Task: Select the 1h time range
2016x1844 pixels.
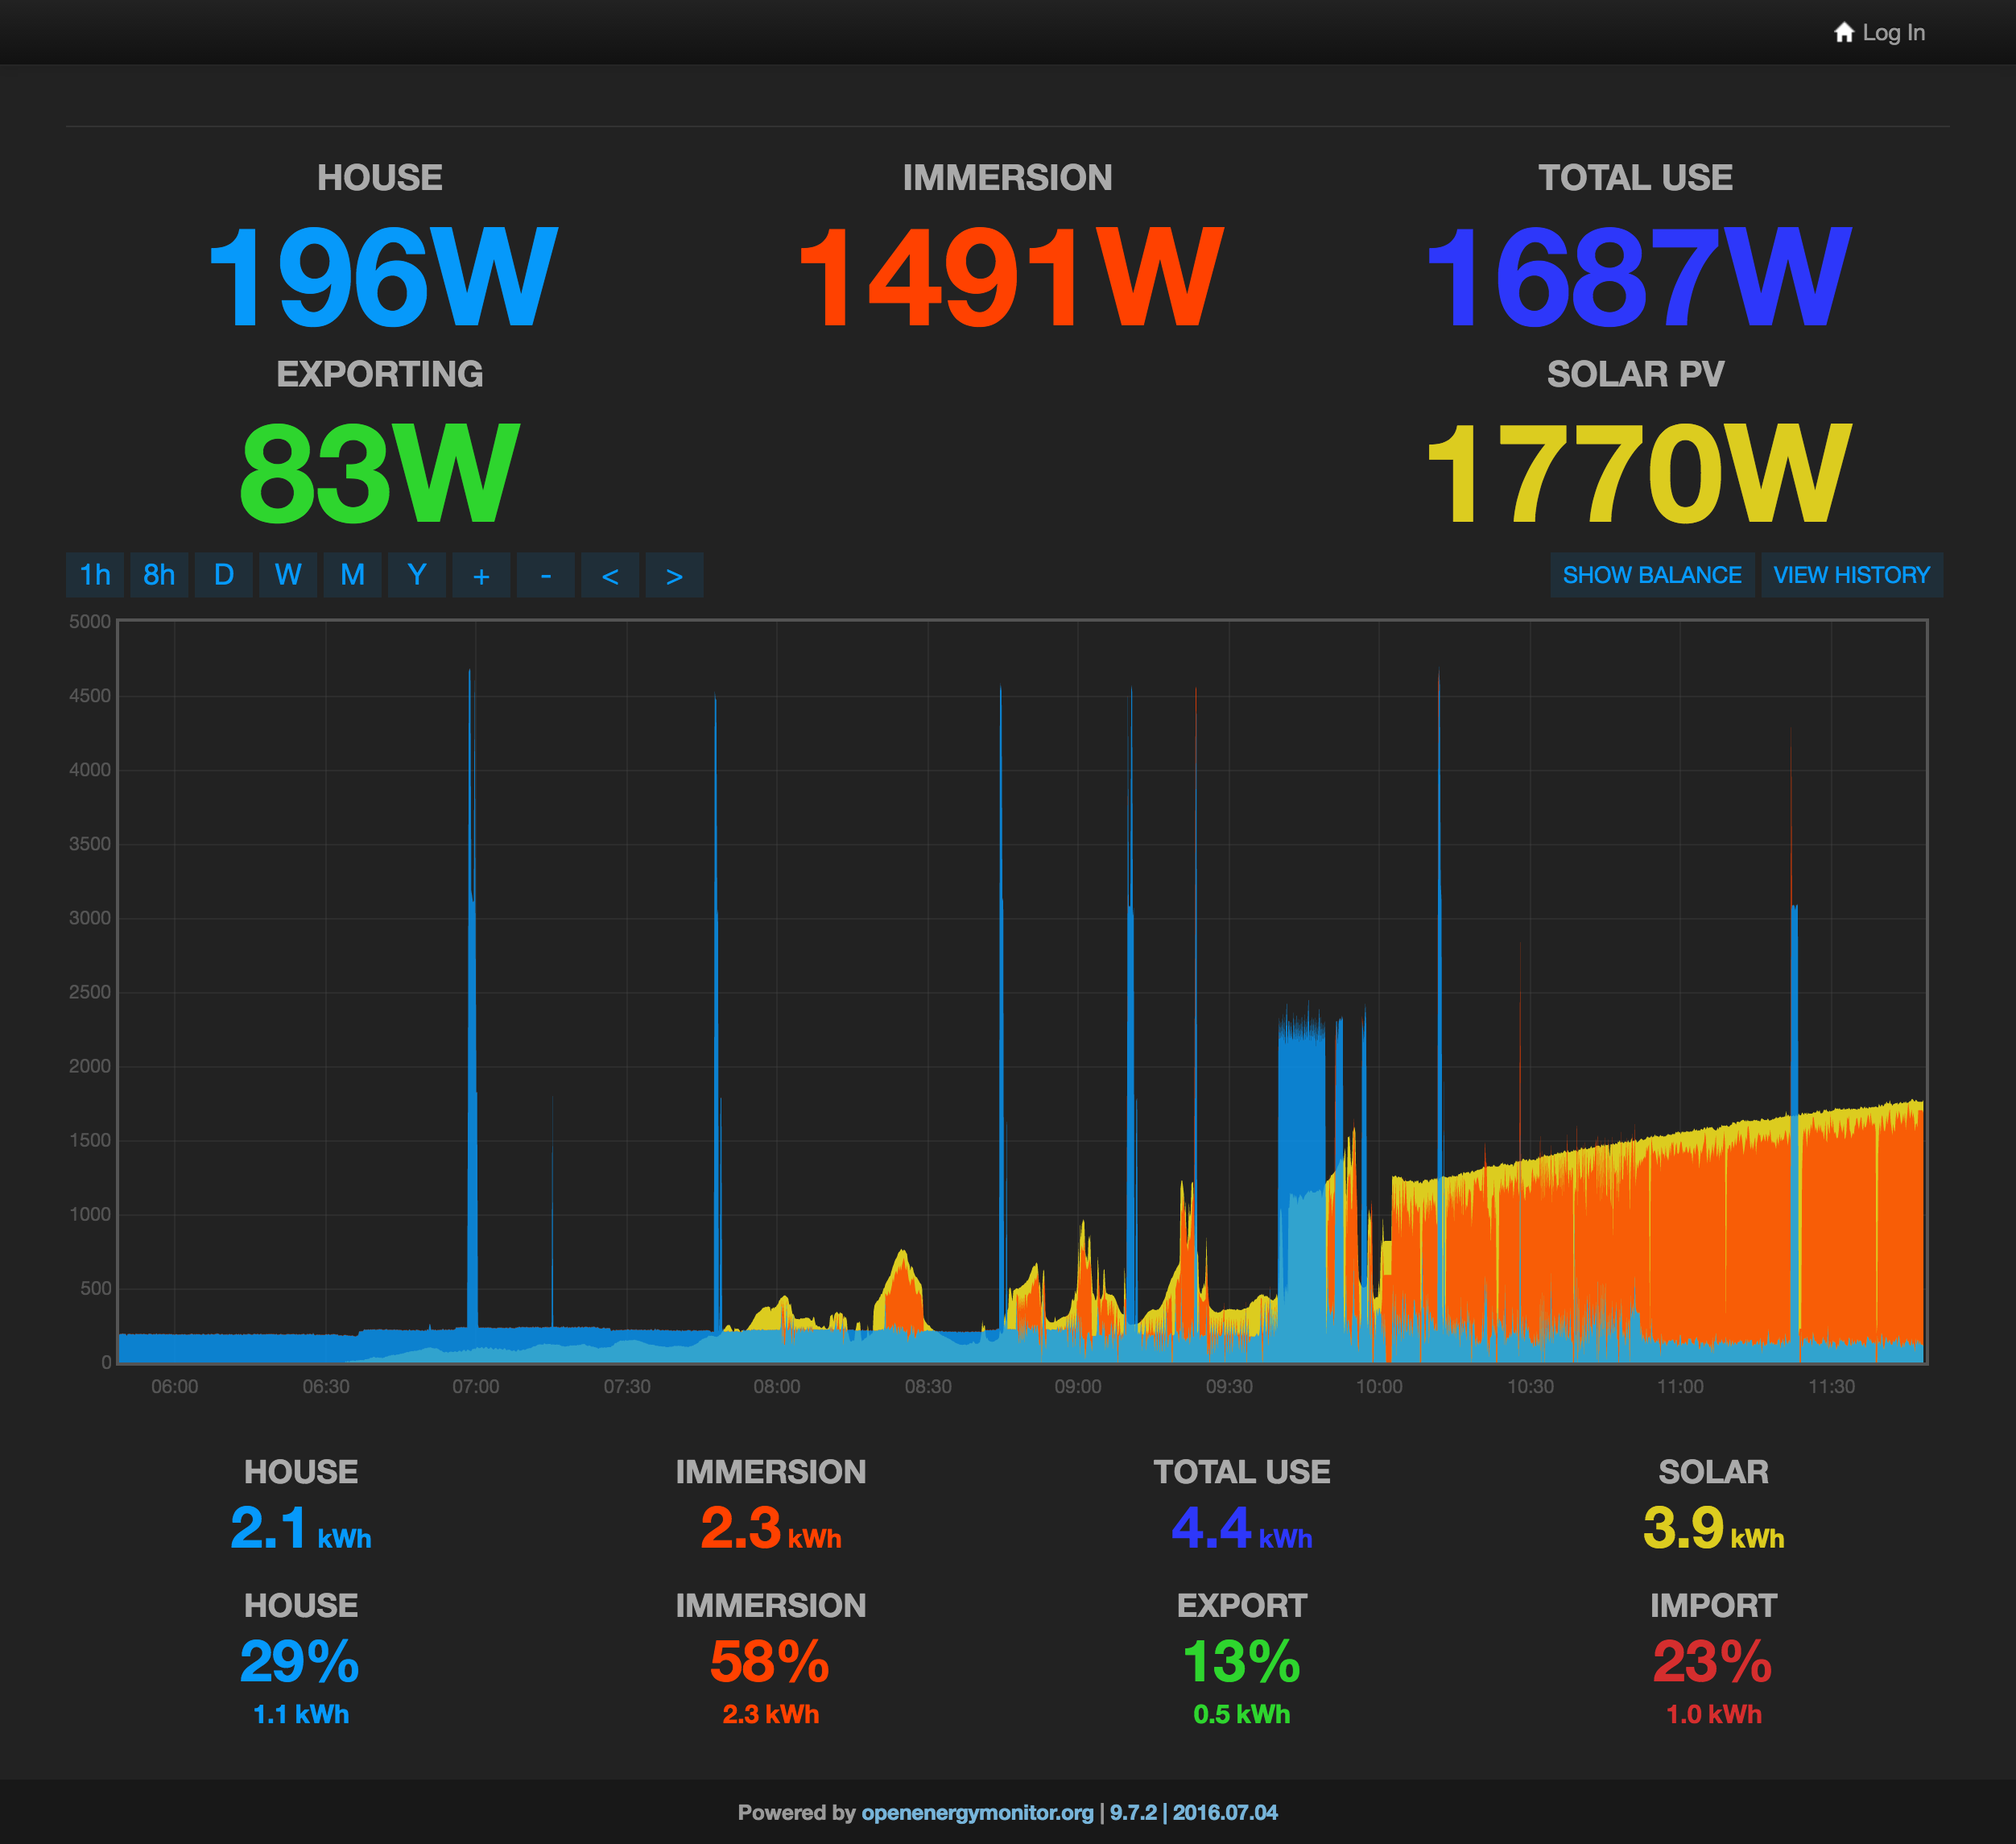Action: point(95,575)
